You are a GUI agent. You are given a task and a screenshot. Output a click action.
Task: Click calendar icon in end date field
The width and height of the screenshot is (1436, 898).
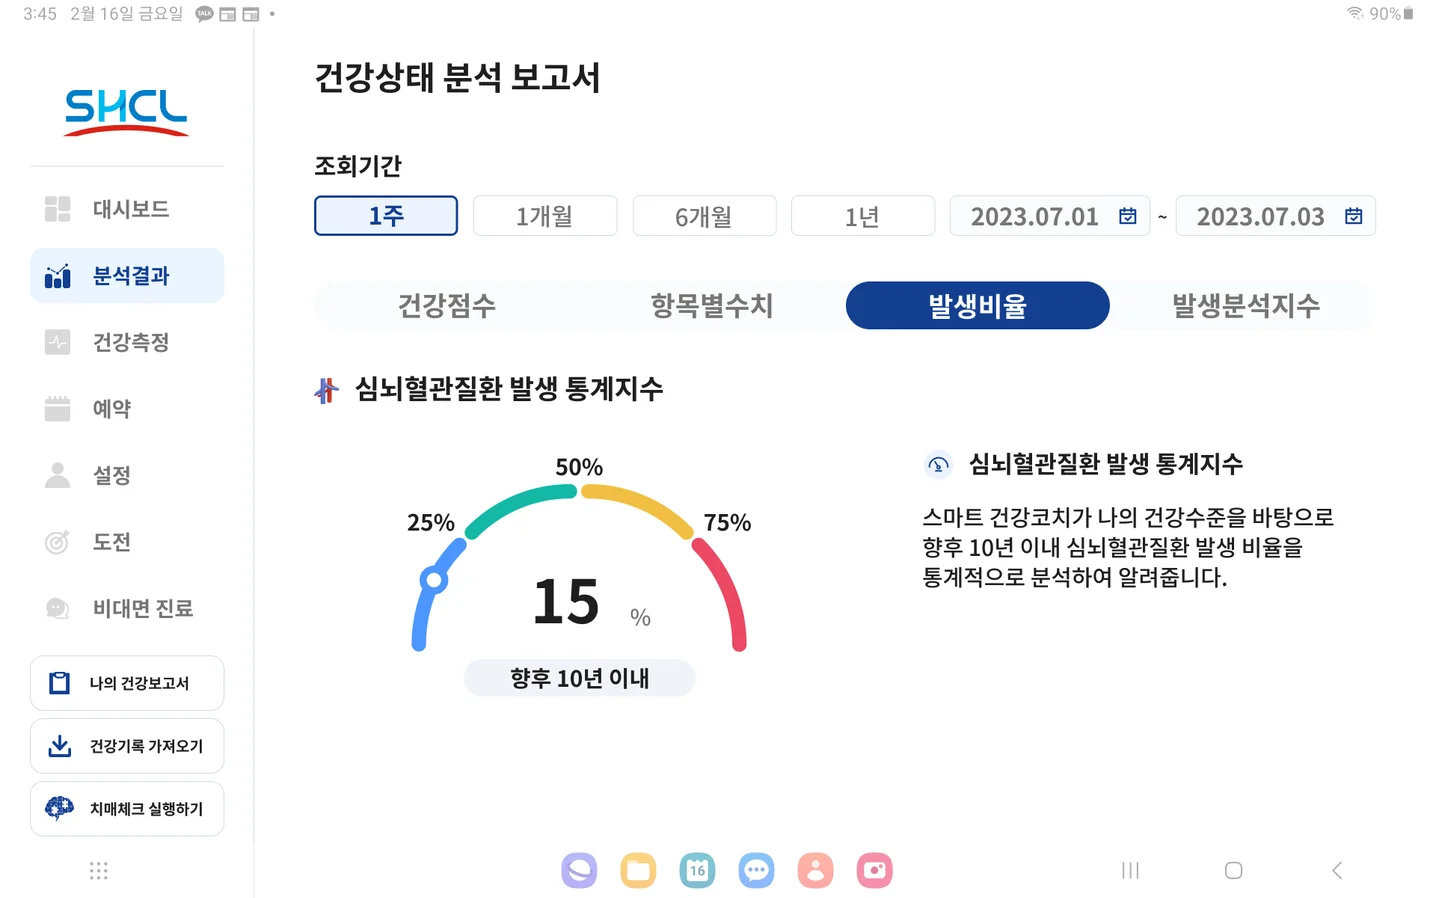(x=1354, y=216)
